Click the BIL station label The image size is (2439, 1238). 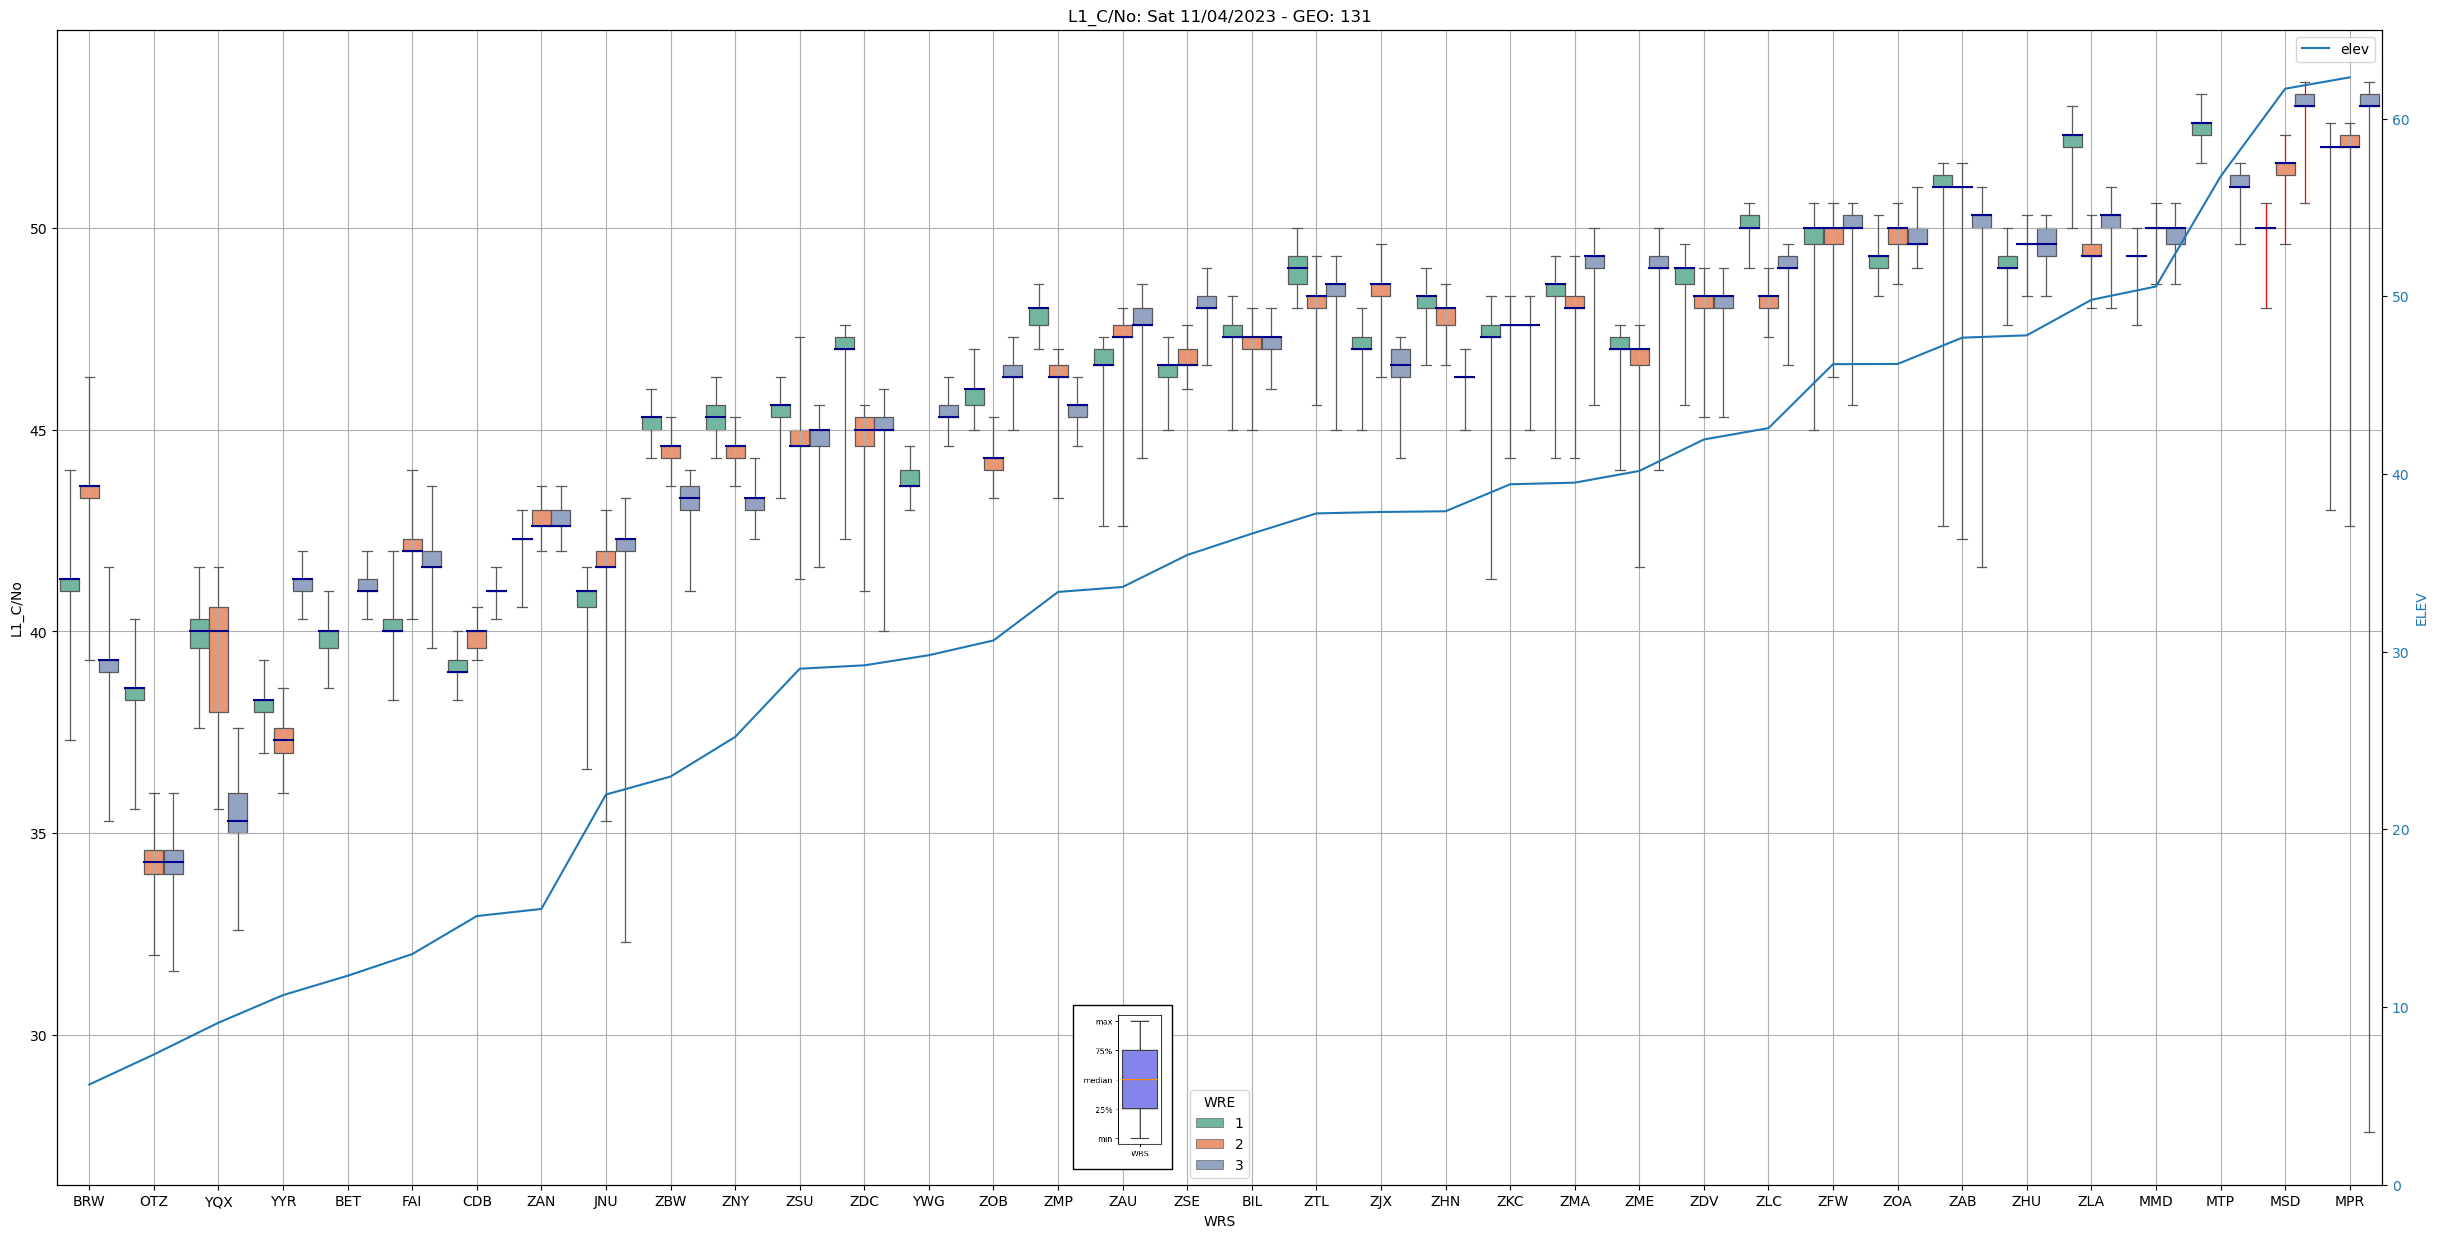click(1252, 1201)
